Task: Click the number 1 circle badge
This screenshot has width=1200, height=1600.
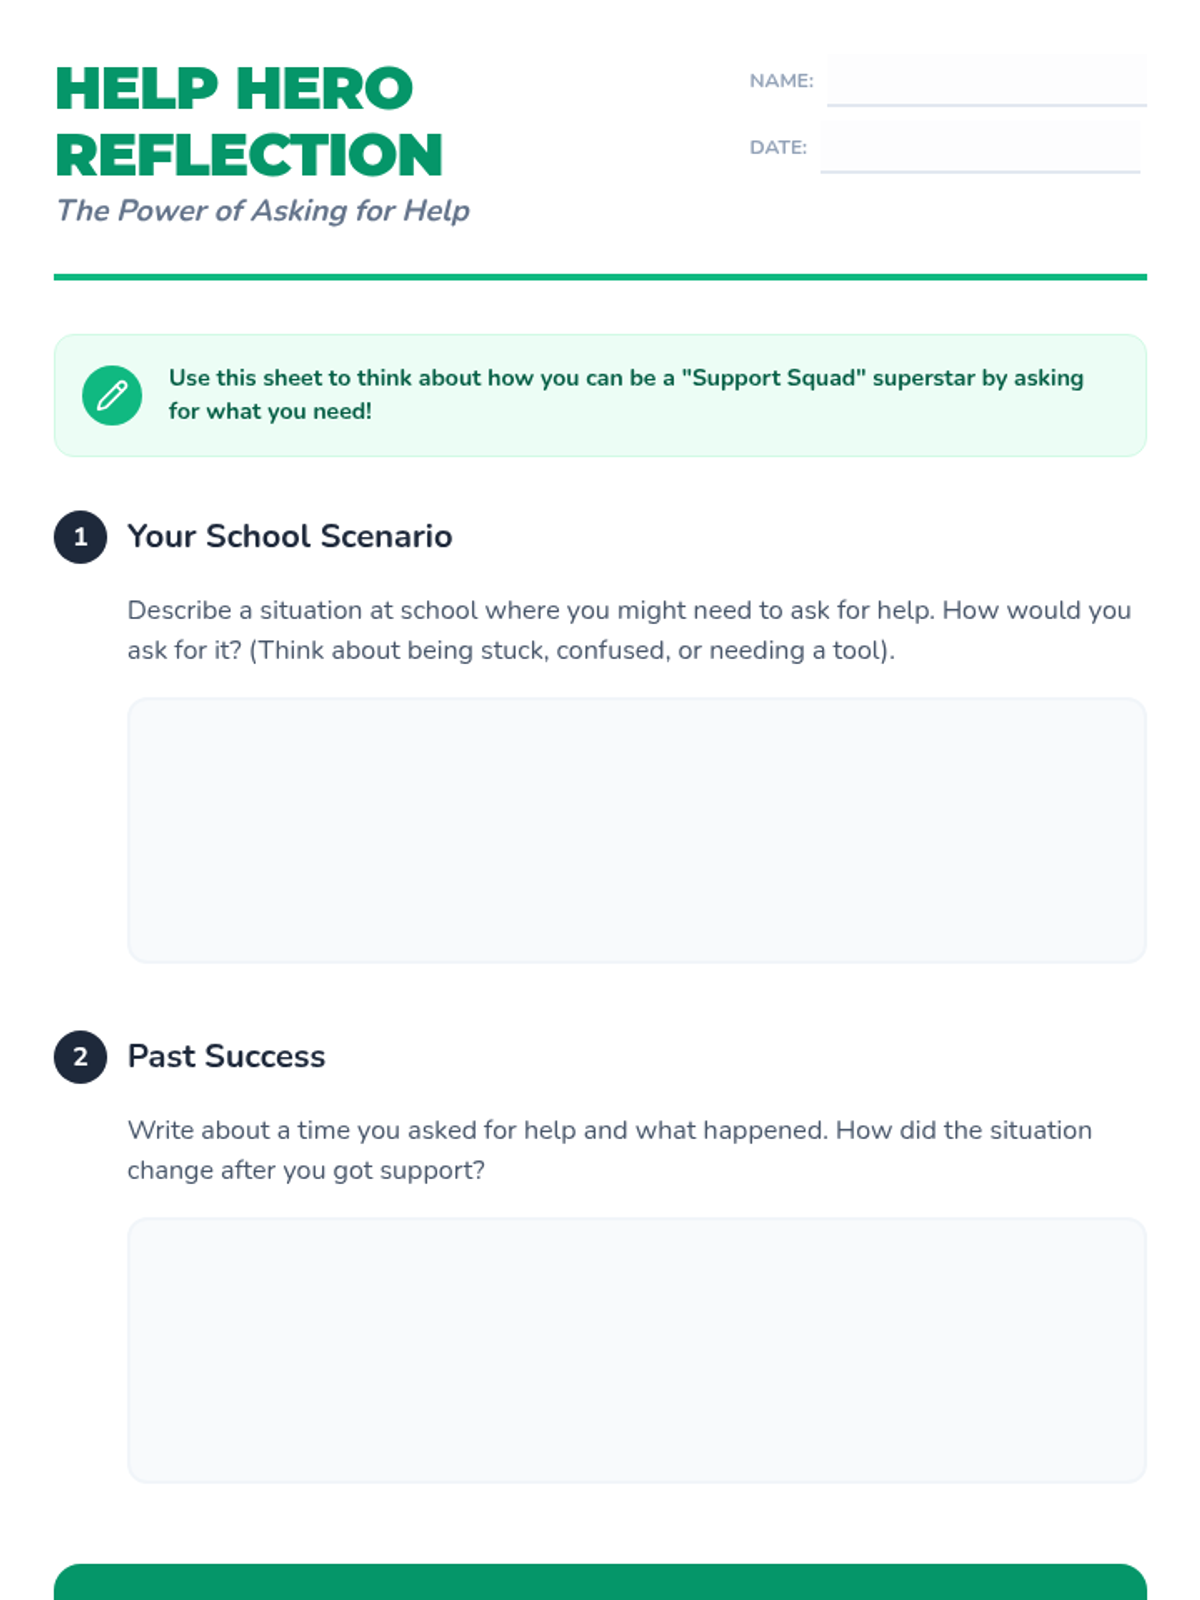Action: pos(80,537)
